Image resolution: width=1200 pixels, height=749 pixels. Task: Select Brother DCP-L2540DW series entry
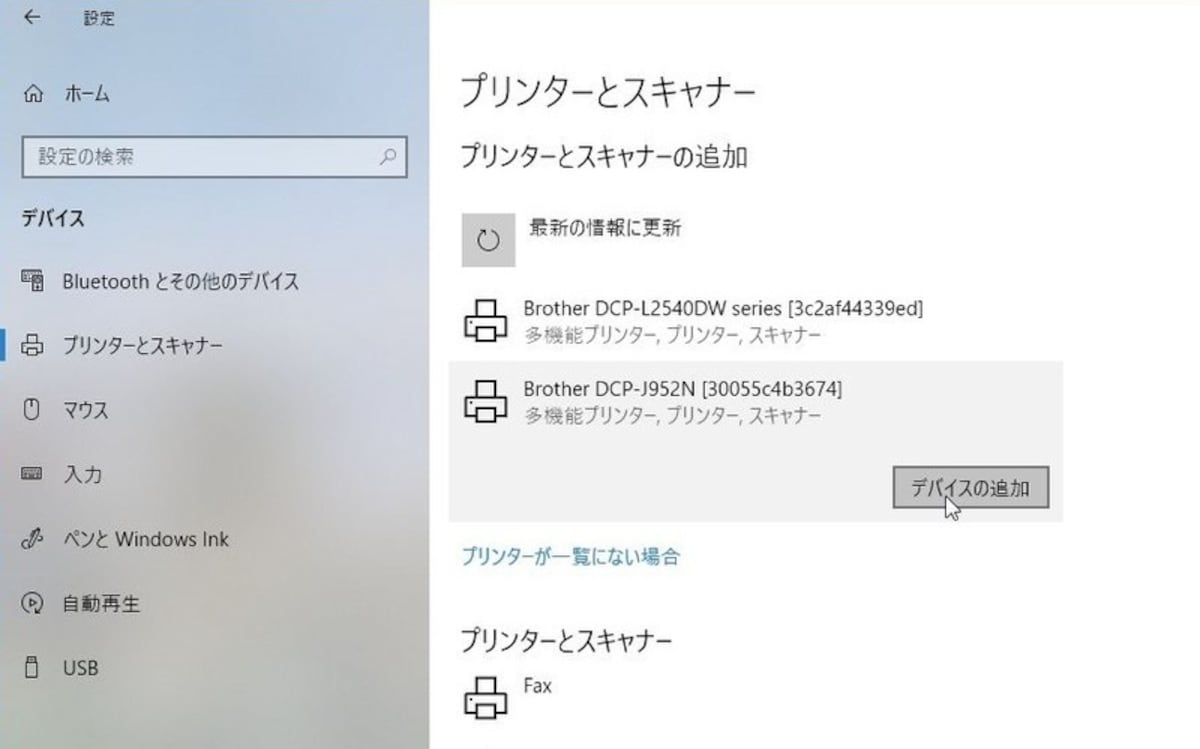coord(723,308)
